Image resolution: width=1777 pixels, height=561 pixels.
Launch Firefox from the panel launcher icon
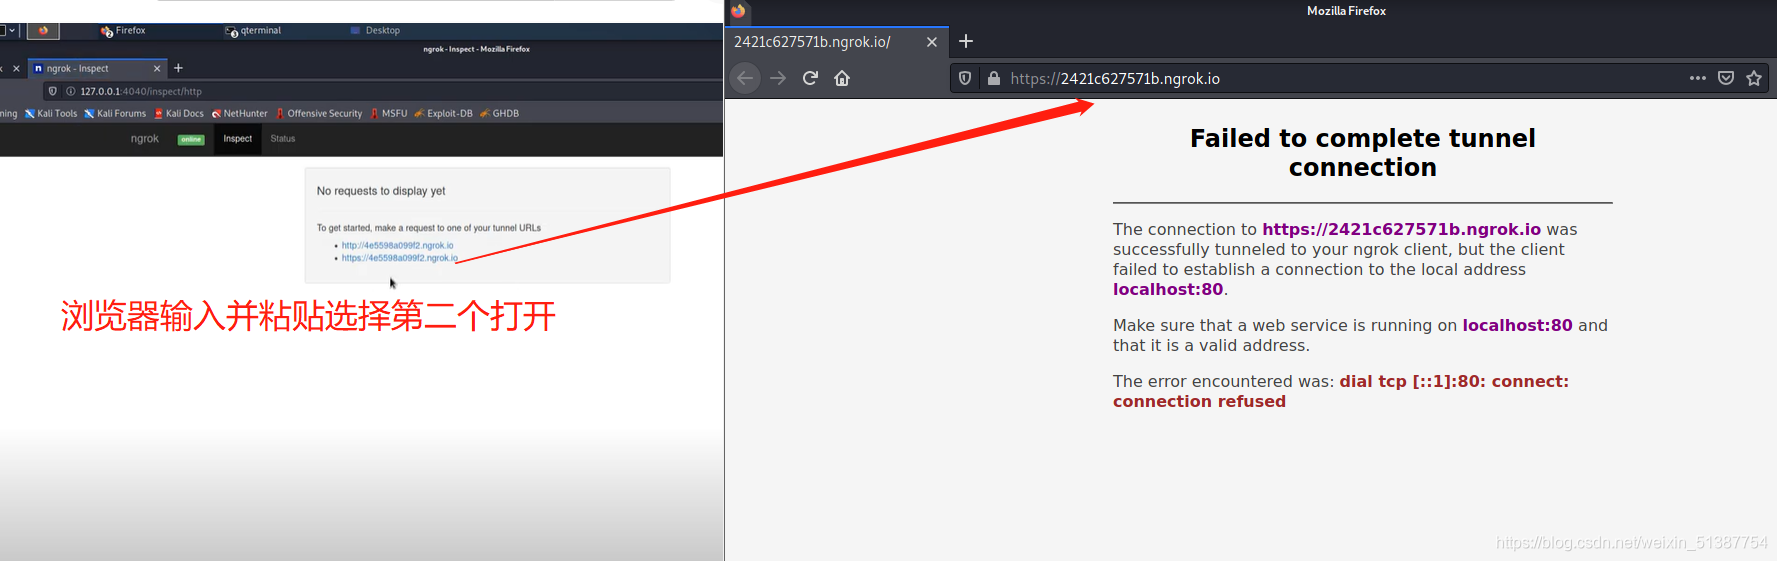[43, 31]
